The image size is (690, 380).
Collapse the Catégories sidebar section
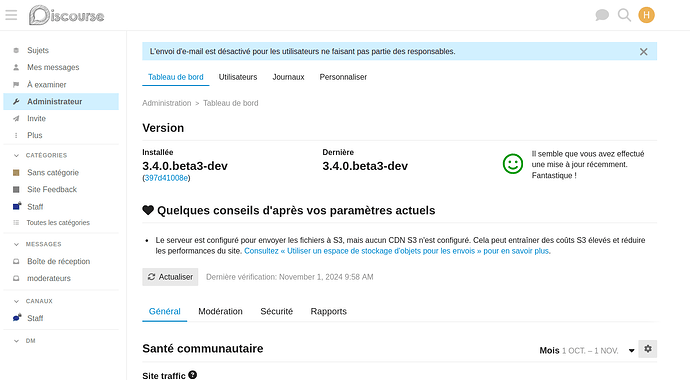(40, 155)
